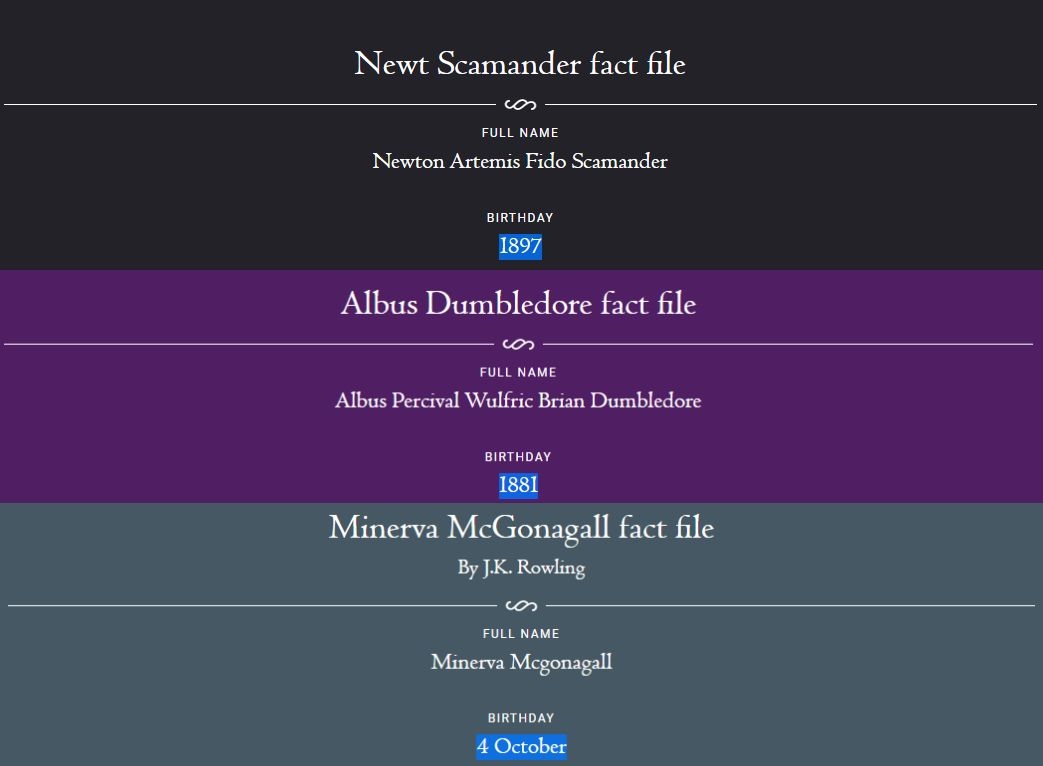
Task: Click the Full Name label in Newt's section
Action: pyautogui.click(x=520, y=133)
